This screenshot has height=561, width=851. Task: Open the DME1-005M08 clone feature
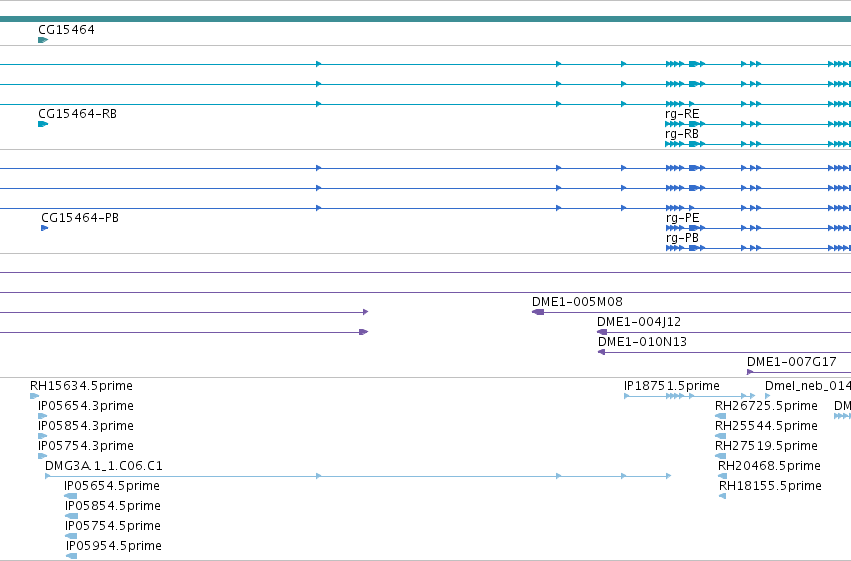[x=577, y=302]
